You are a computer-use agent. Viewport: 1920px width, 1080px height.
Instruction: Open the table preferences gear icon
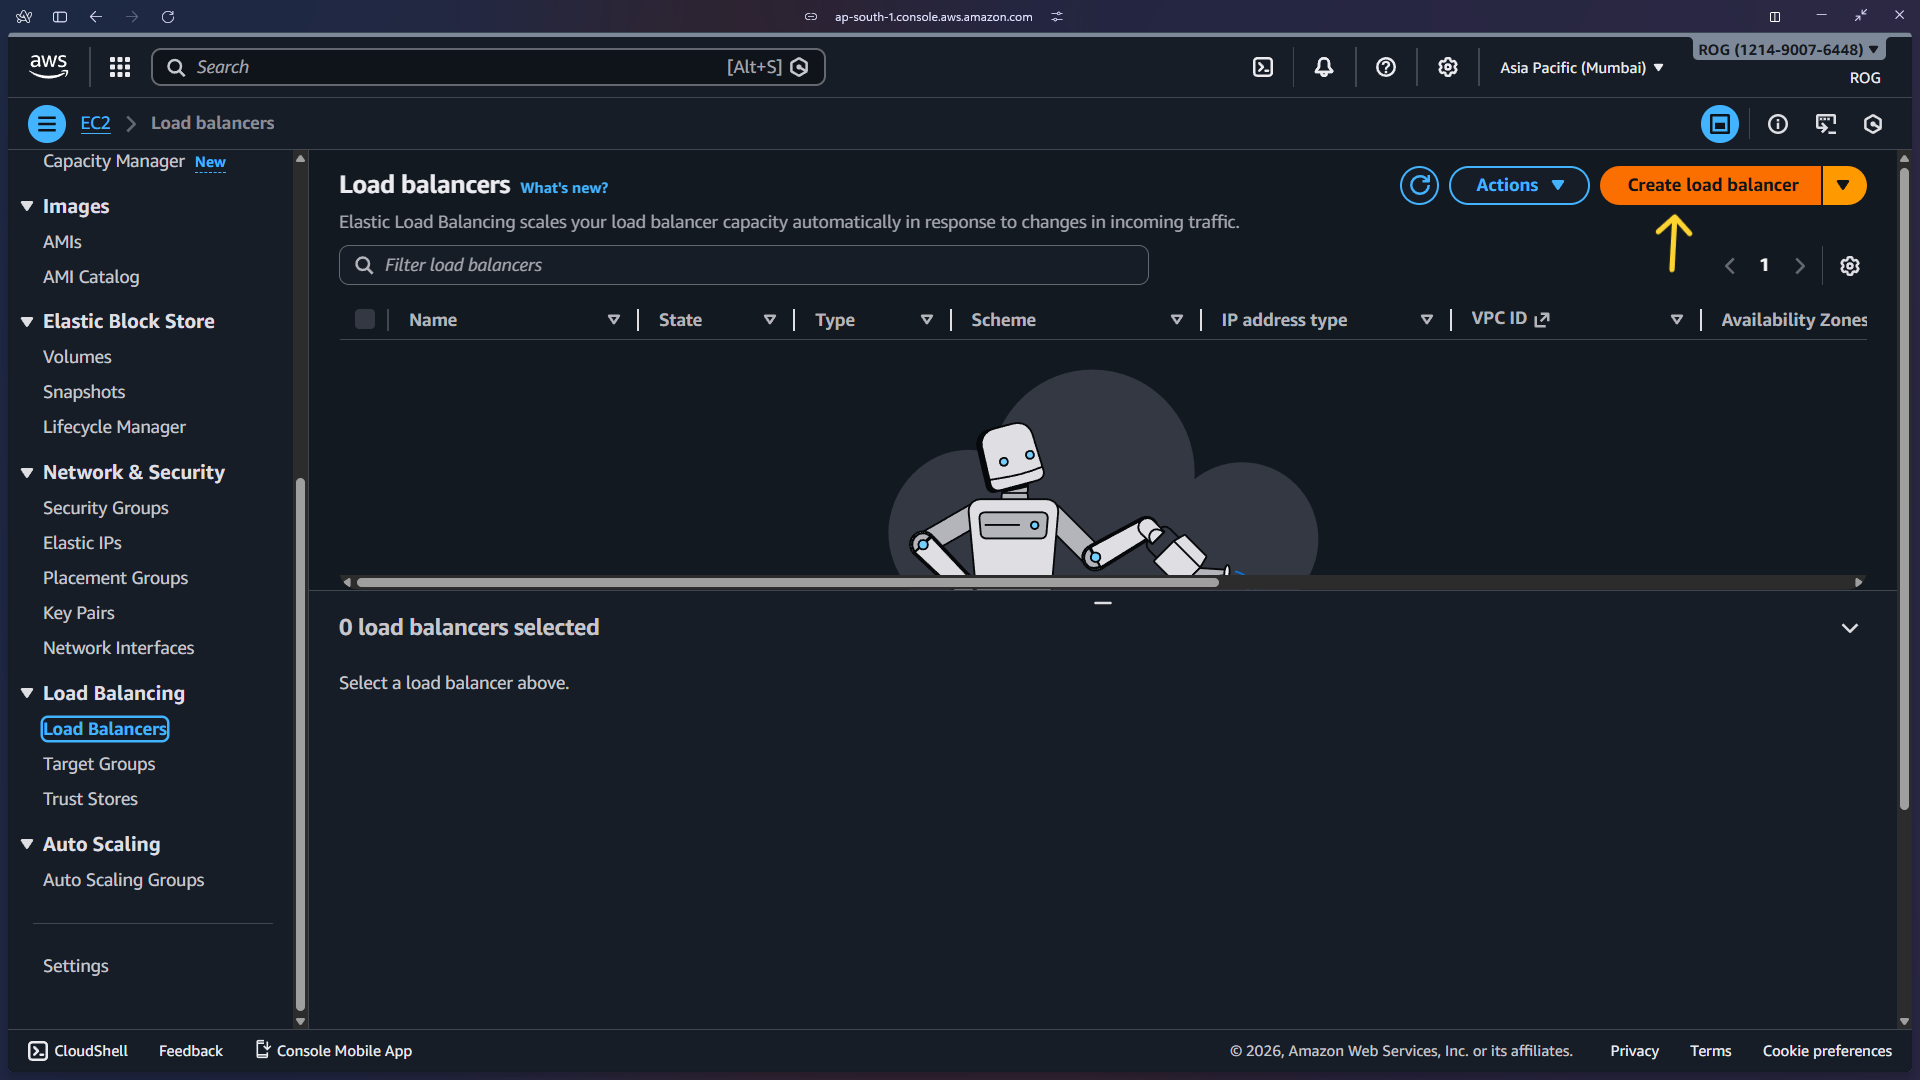pos(1849,265)
